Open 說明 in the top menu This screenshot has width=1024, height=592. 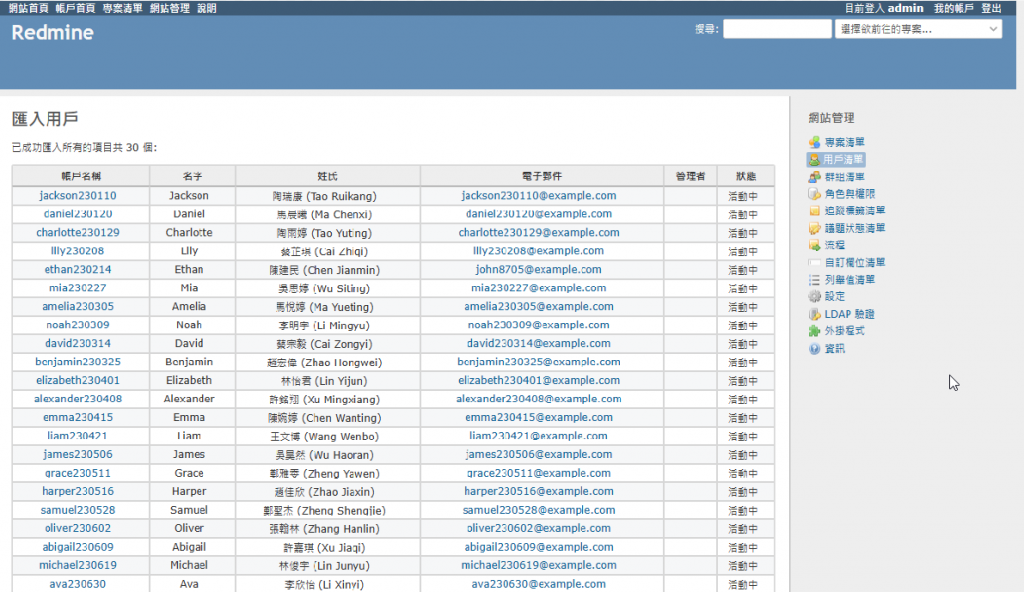207,8
